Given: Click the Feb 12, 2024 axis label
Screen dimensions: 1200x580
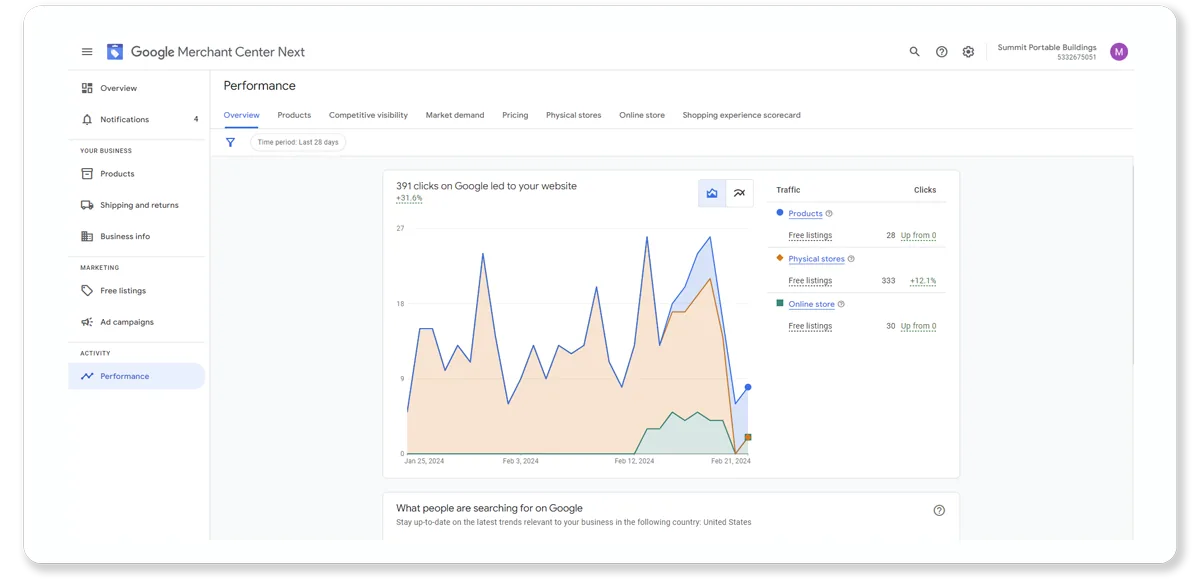Looking at the screenshot, I should point(634,461).
